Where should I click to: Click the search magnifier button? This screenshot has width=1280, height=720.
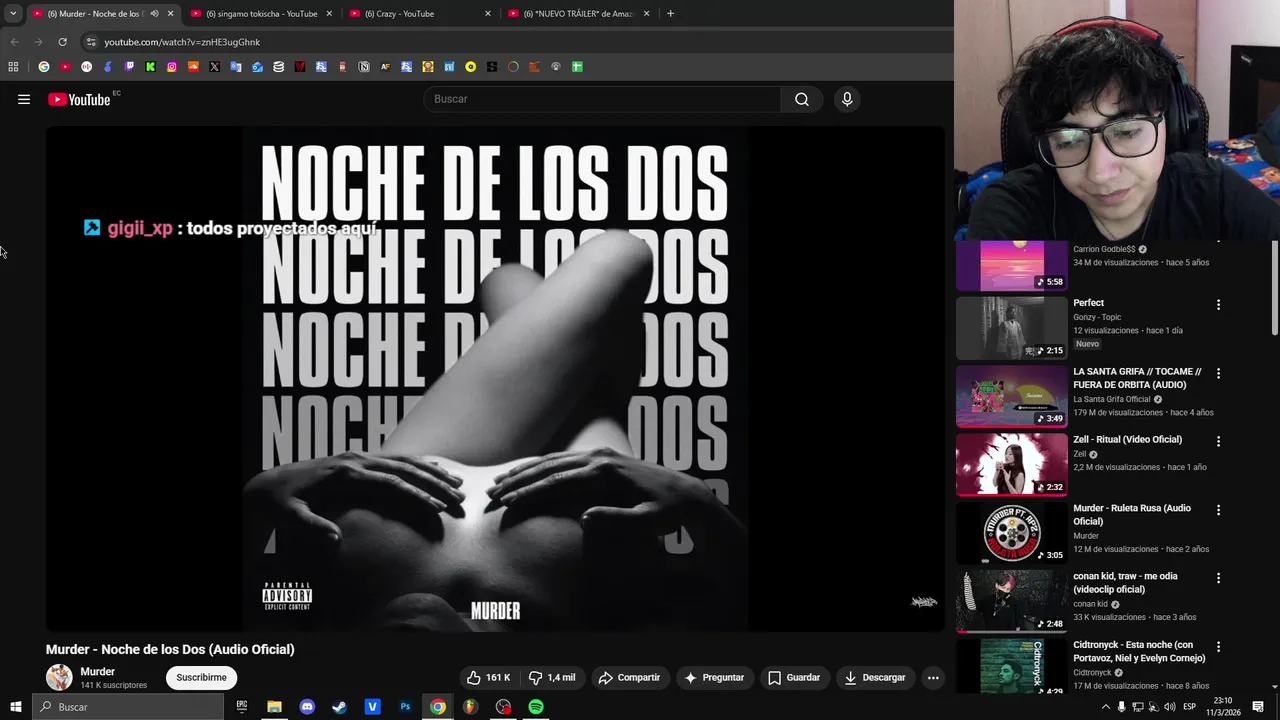tap(802, 99)
